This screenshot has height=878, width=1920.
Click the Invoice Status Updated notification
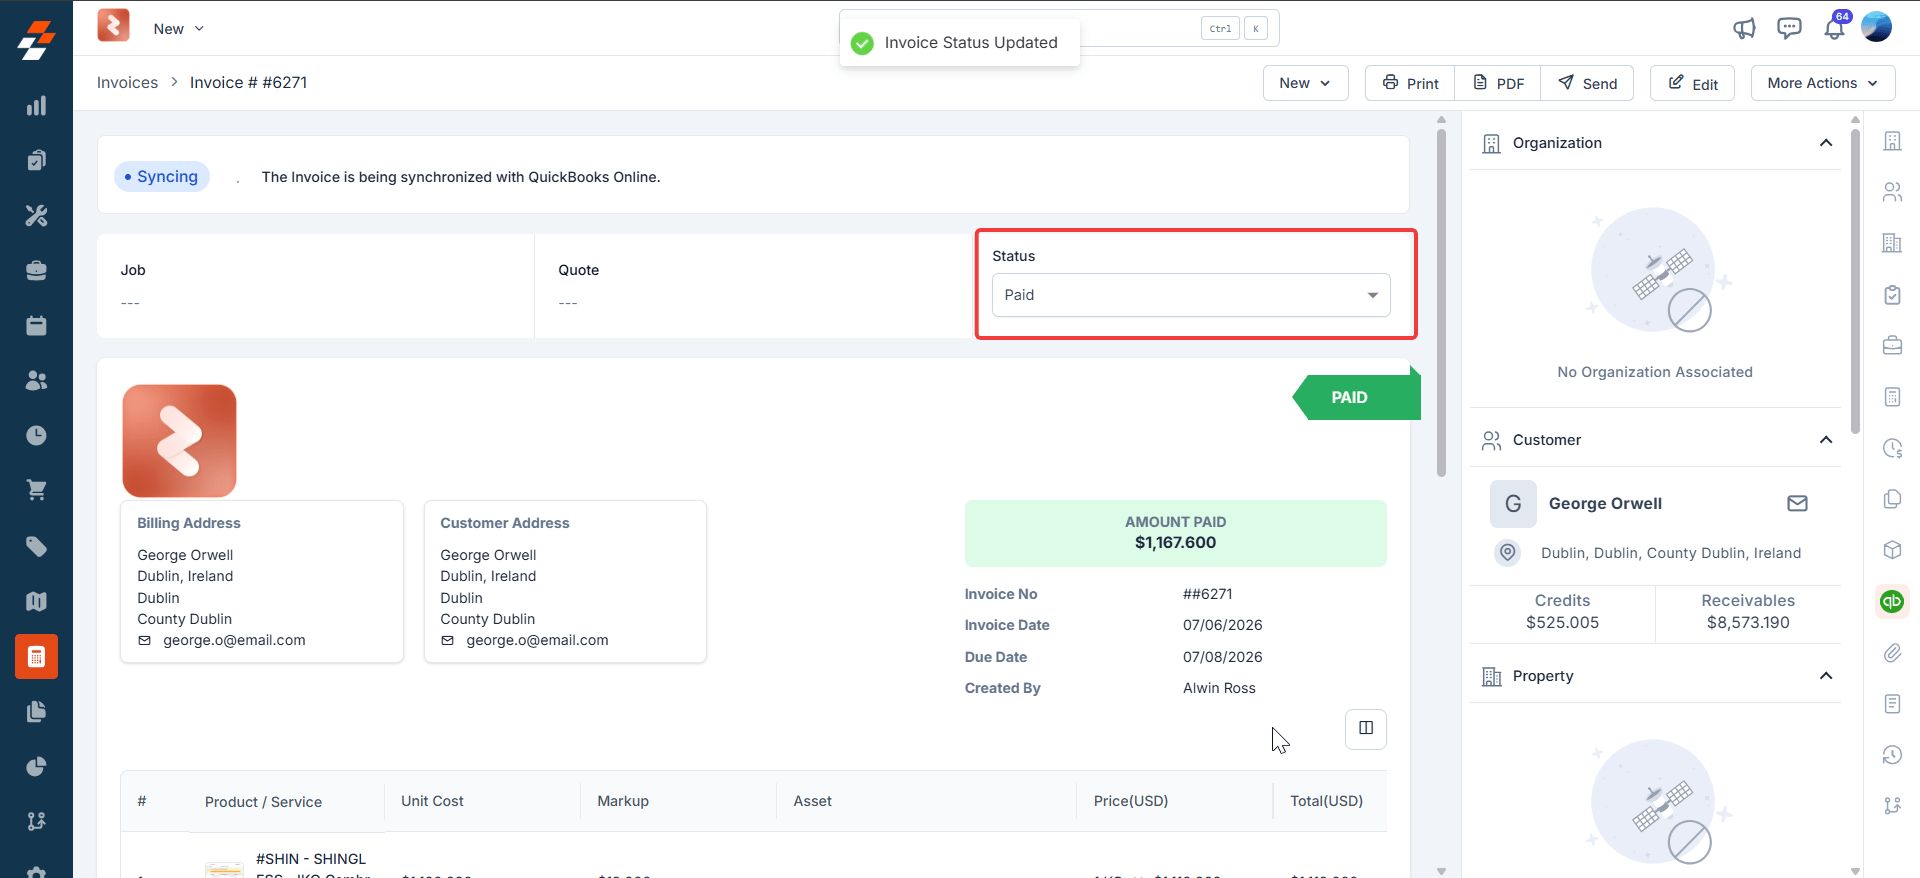pos(960,43)
